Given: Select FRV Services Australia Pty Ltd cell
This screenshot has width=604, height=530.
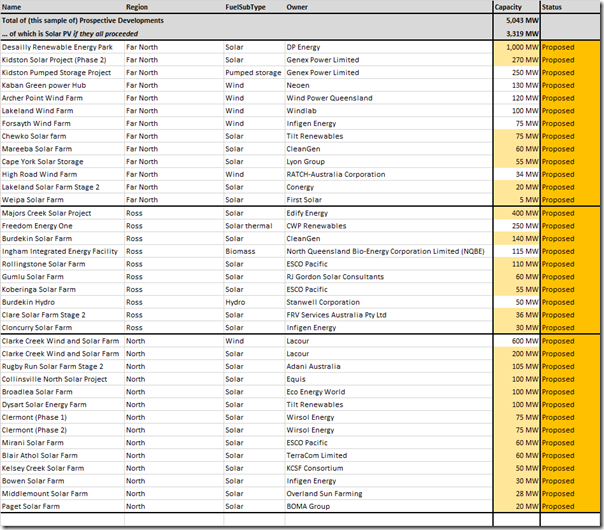Looking at the screenshot, I should coord(389,315).
